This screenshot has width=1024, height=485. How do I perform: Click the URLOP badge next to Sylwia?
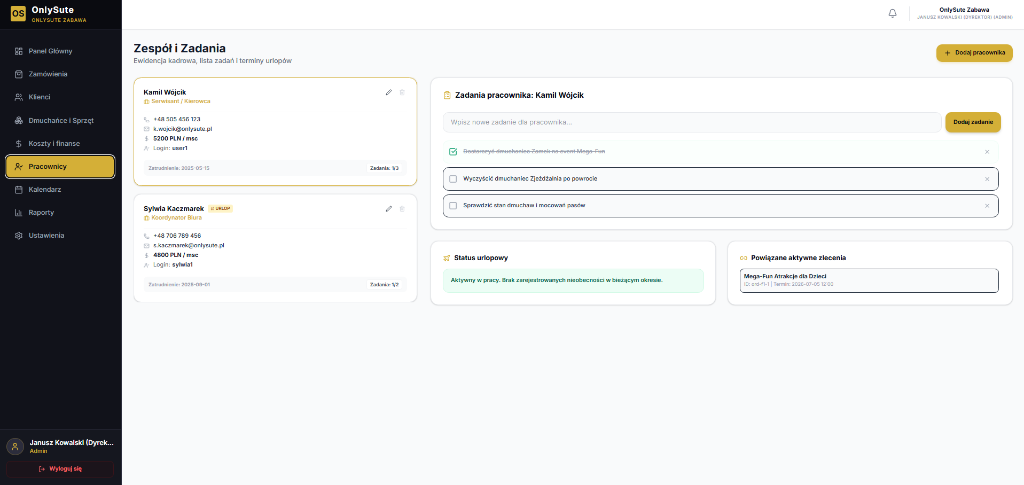221,209
